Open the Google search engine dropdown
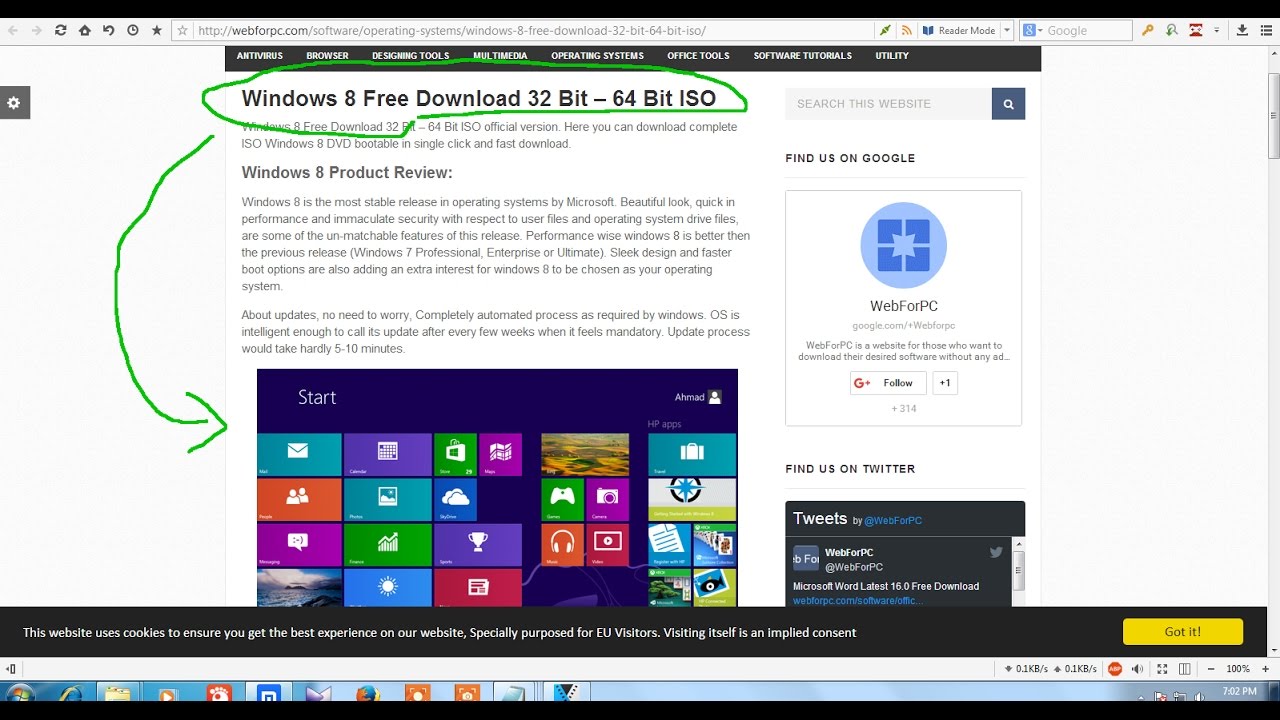 tap(1033, 31)
